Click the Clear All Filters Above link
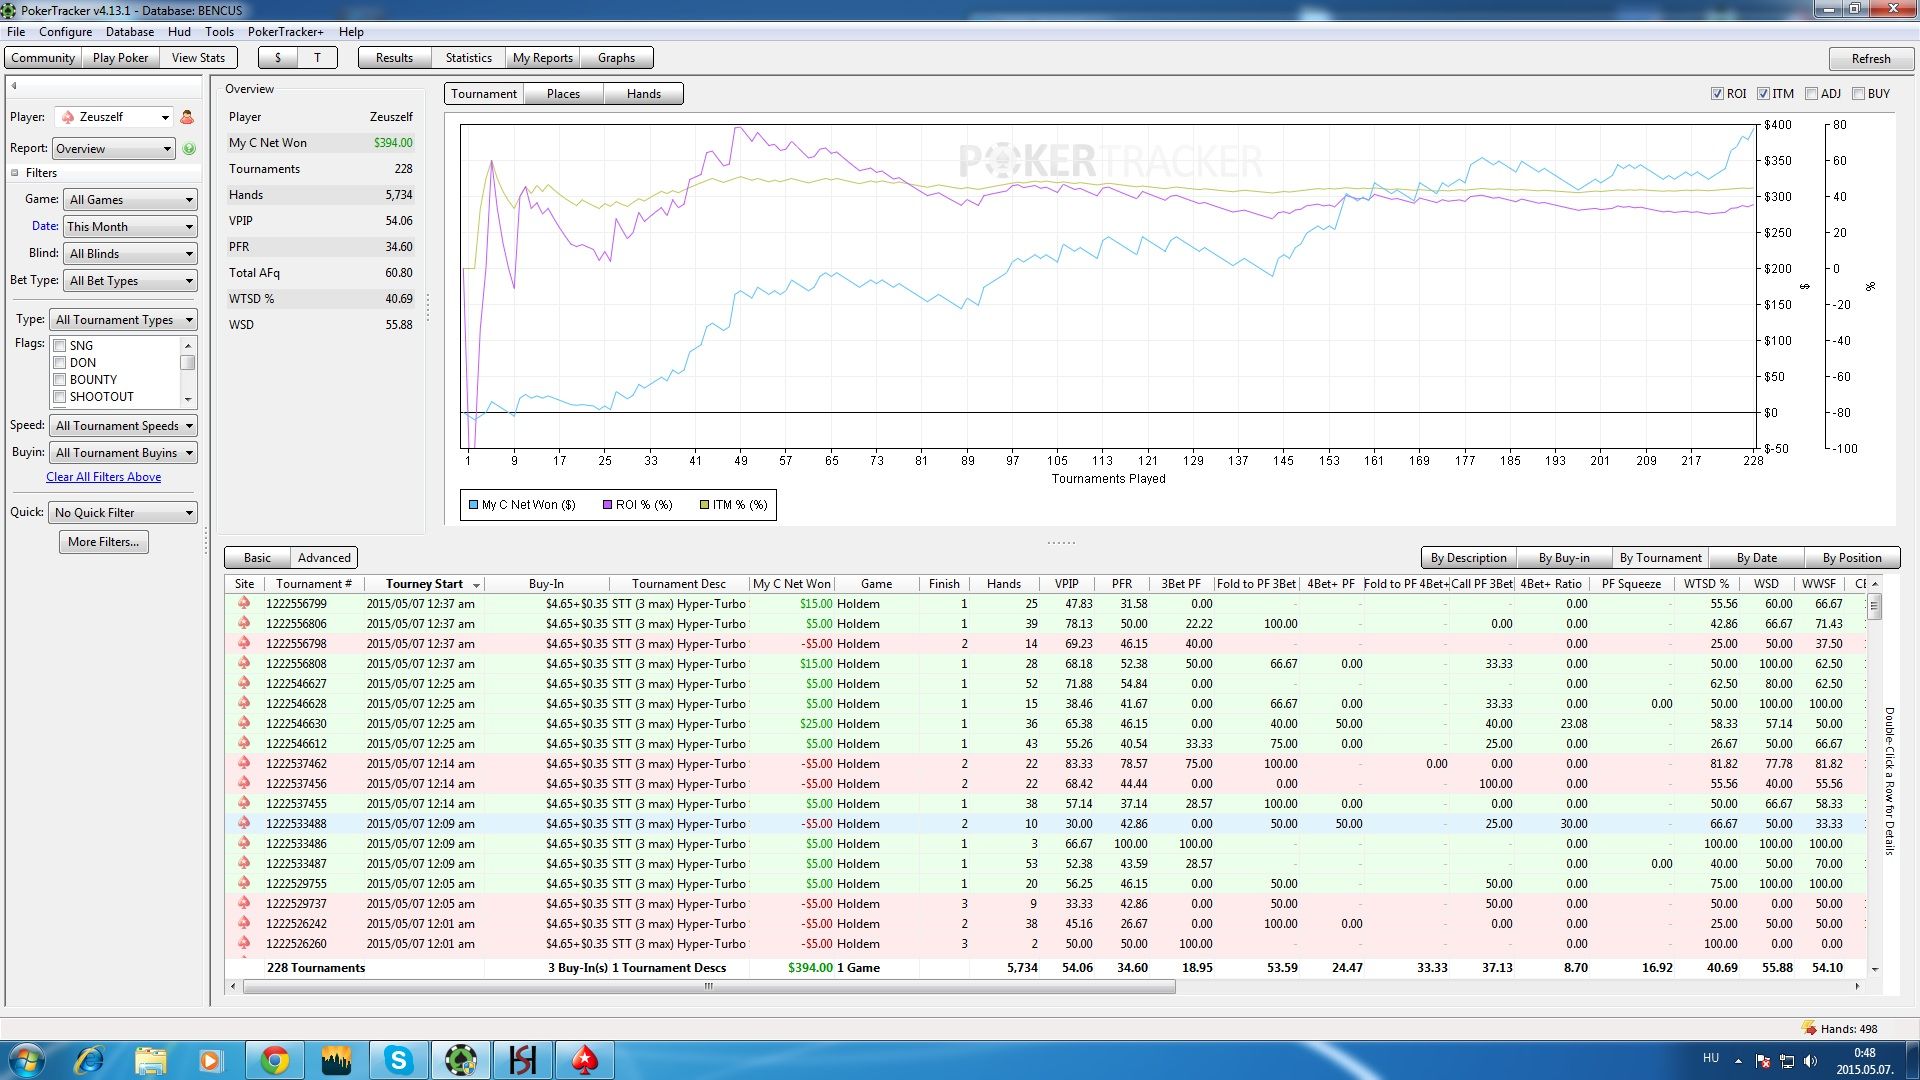This screenshot has height=1080, width=1920. click(x=103, y=477)
